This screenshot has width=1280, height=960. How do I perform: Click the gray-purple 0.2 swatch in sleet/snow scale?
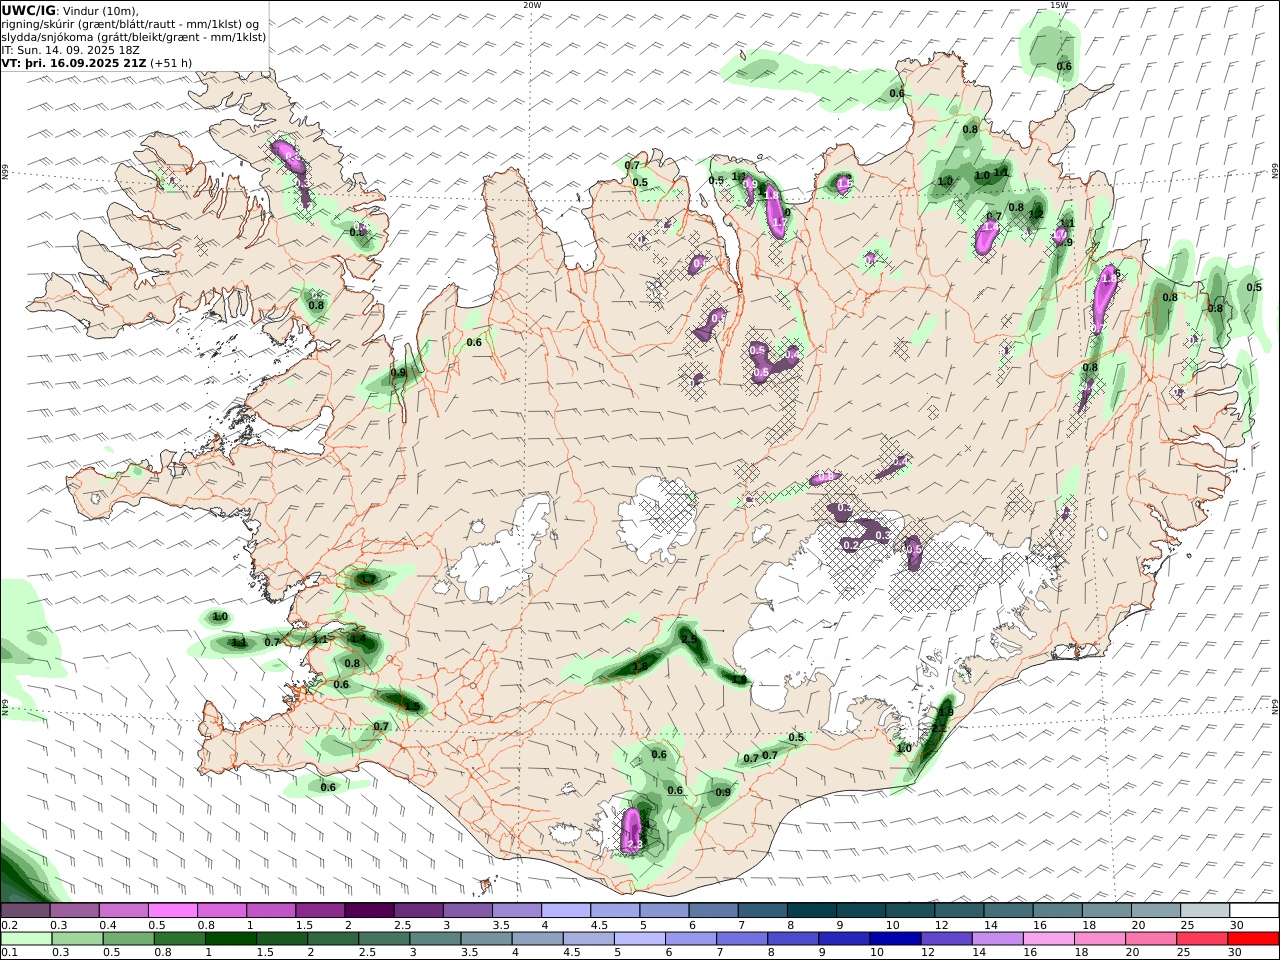coord(25,911)
